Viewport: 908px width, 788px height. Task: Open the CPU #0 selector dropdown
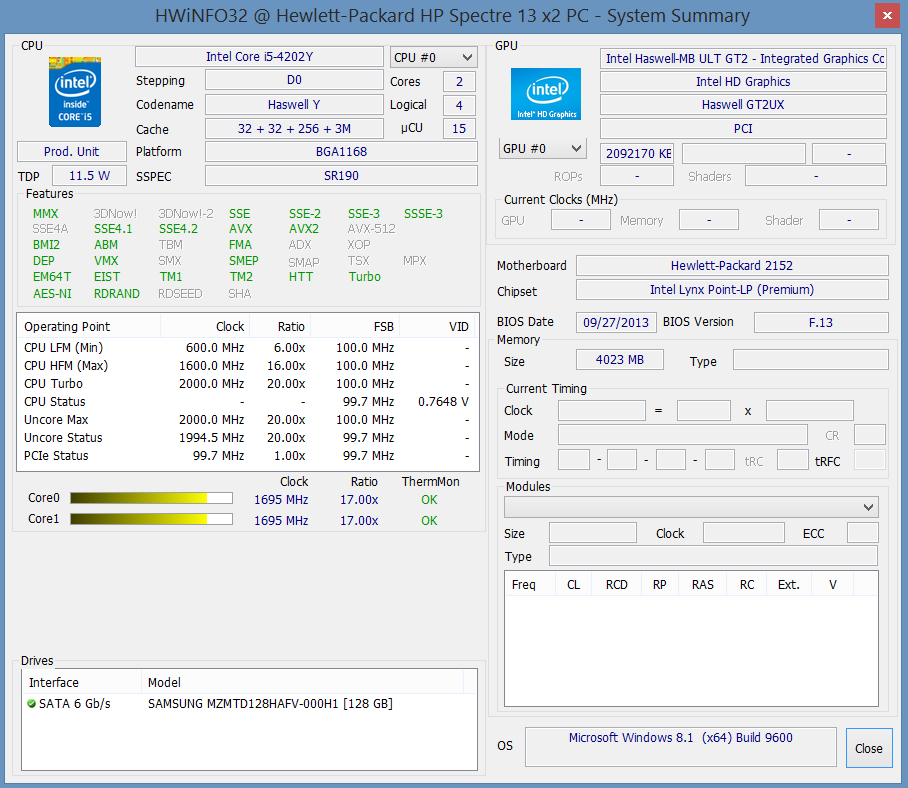pos(434,57)
